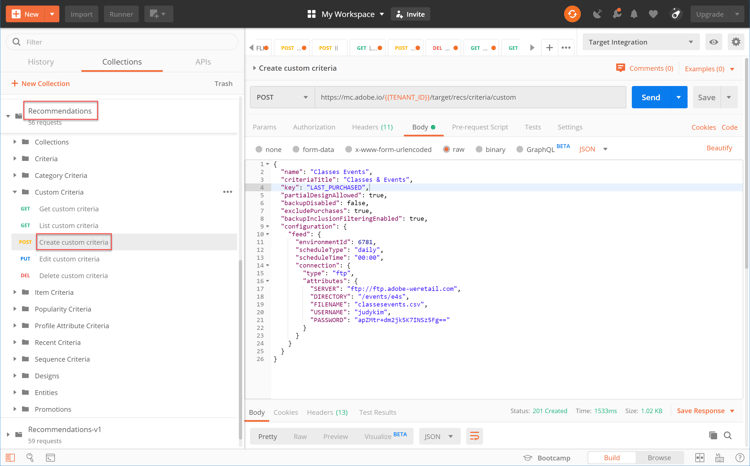750x466 pixels.
Task: Click the request URL input field
Action: tap(470, 97)
